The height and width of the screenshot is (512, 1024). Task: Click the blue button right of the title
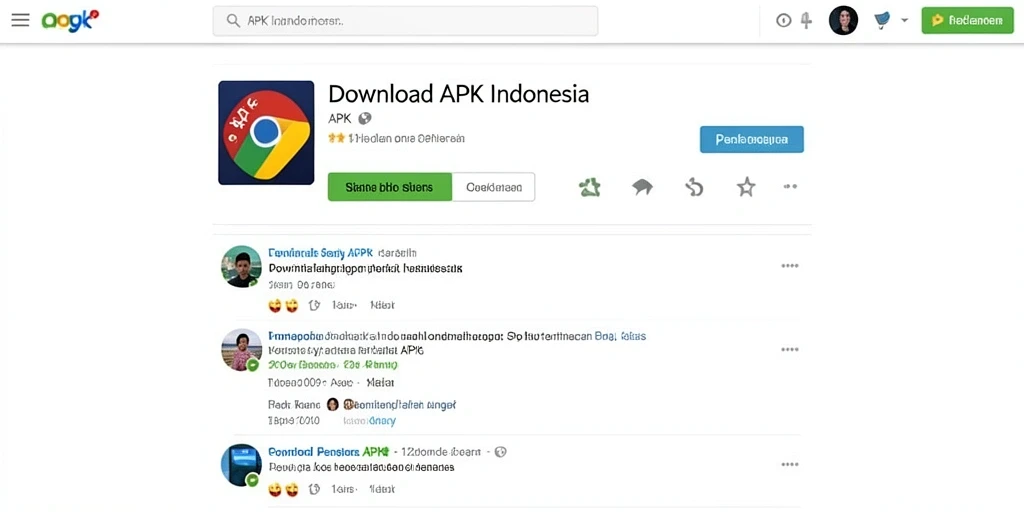752,139
